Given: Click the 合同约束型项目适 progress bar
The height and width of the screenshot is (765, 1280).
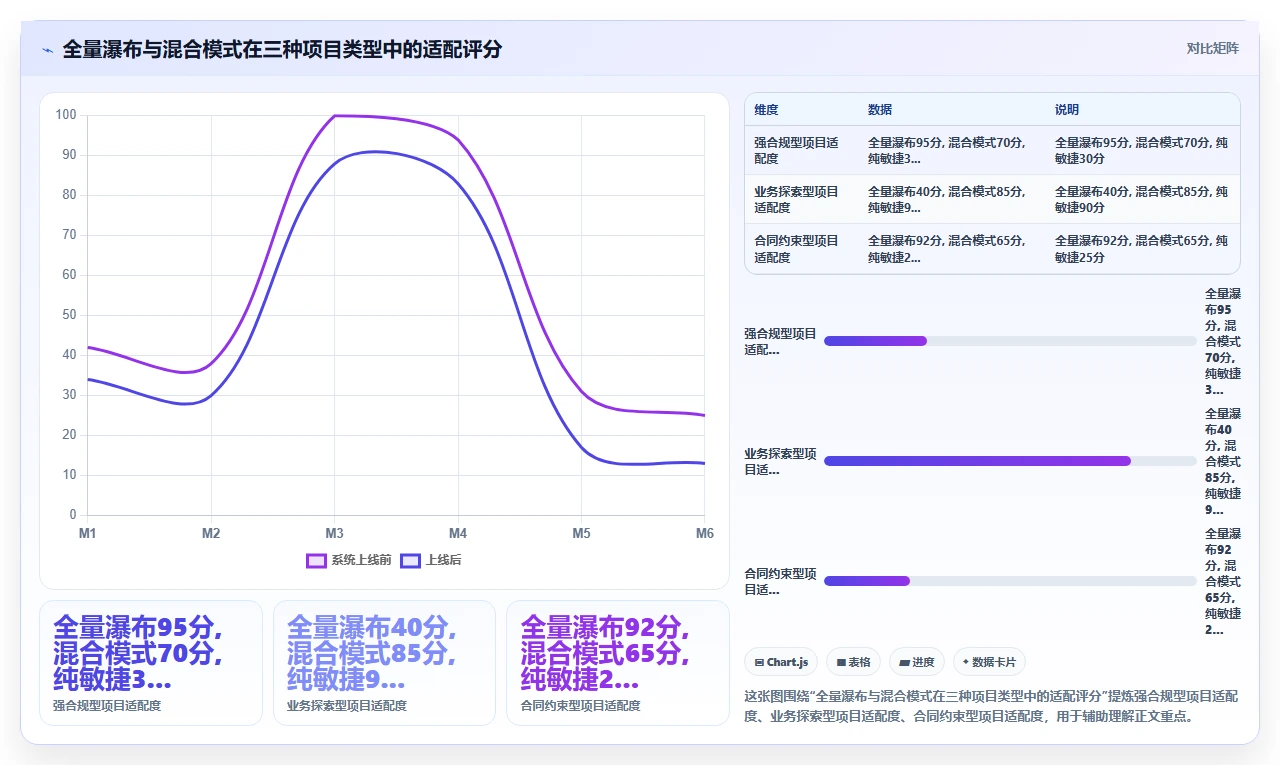Looking at the screenshot, I should point(1010,581).
